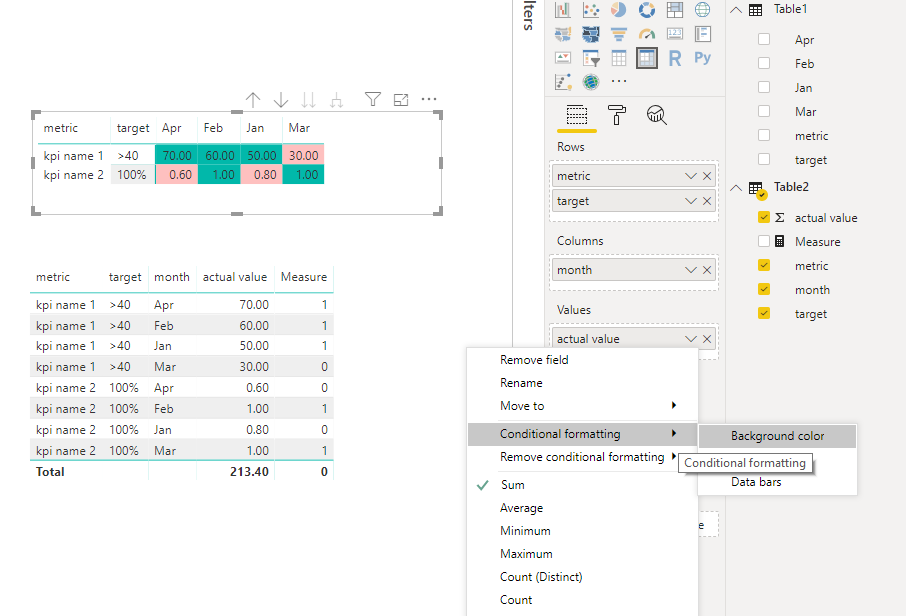
Task: Choose Remove field from the context menu
Action: 582,360
